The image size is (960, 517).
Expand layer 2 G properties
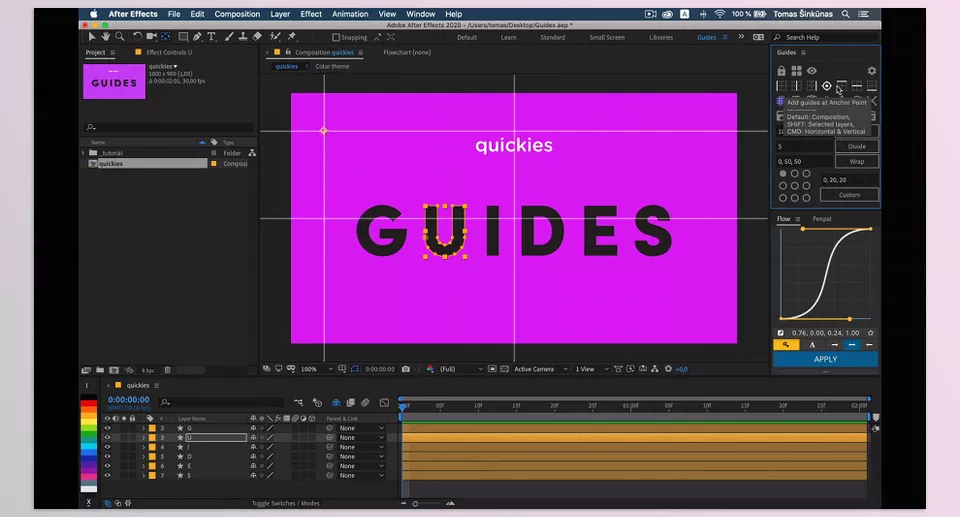(144, 428)
